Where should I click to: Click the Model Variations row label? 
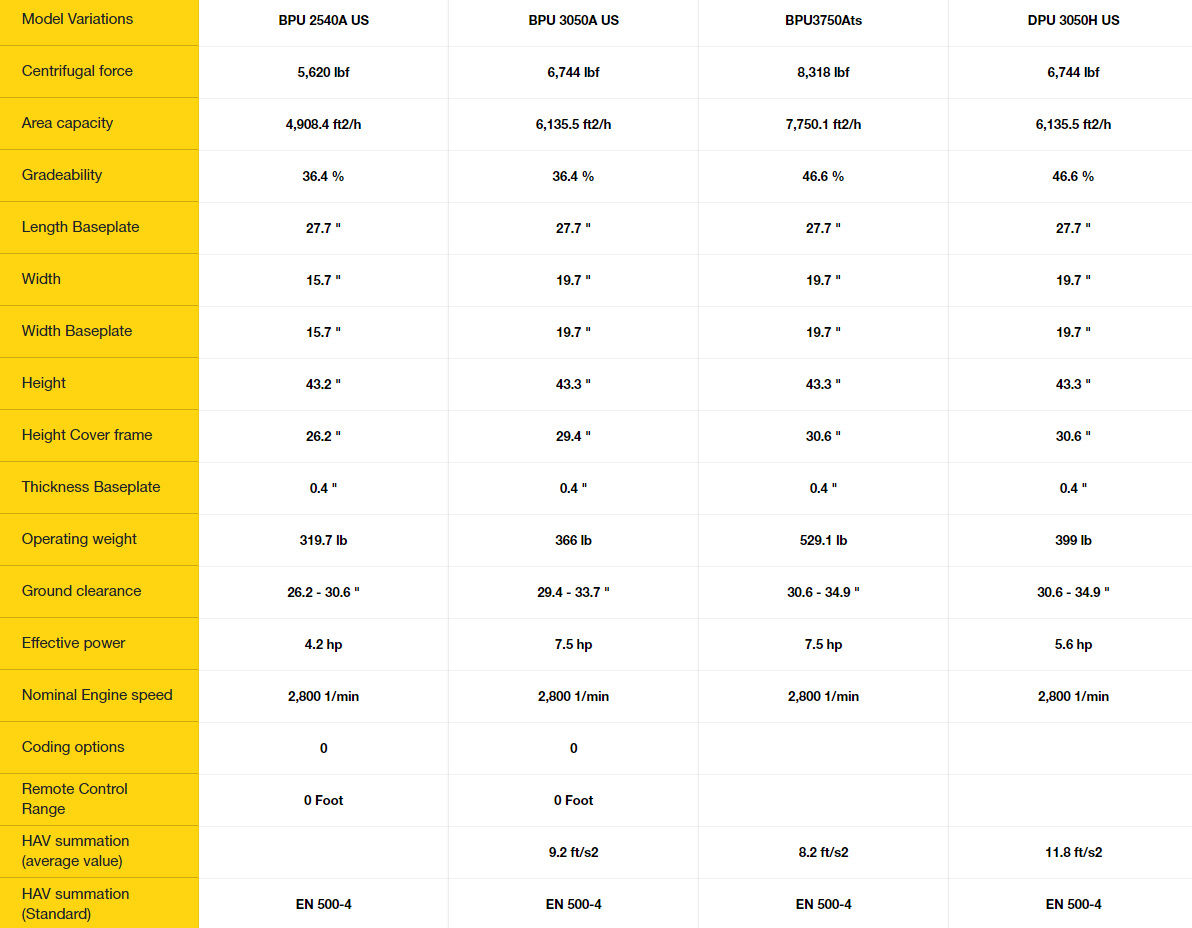(x=77, y=19)
